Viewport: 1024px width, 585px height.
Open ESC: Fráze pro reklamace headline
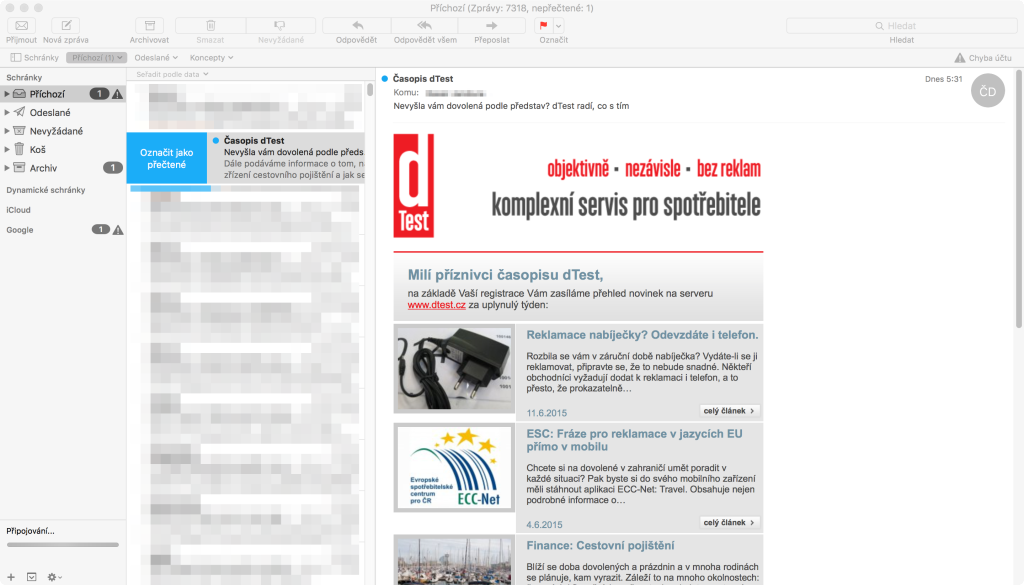point(634,440)
